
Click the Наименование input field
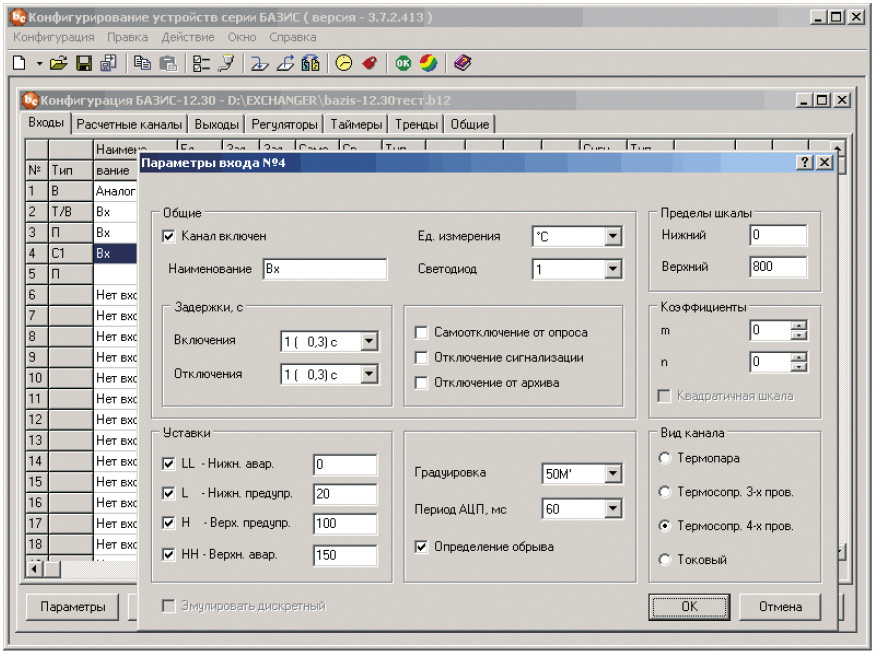(325, 269)
